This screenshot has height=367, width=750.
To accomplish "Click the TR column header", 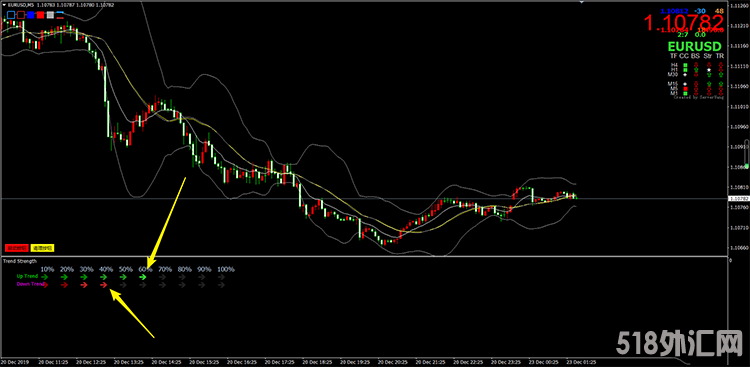I will pyautogui.click(x=720, y=56).
